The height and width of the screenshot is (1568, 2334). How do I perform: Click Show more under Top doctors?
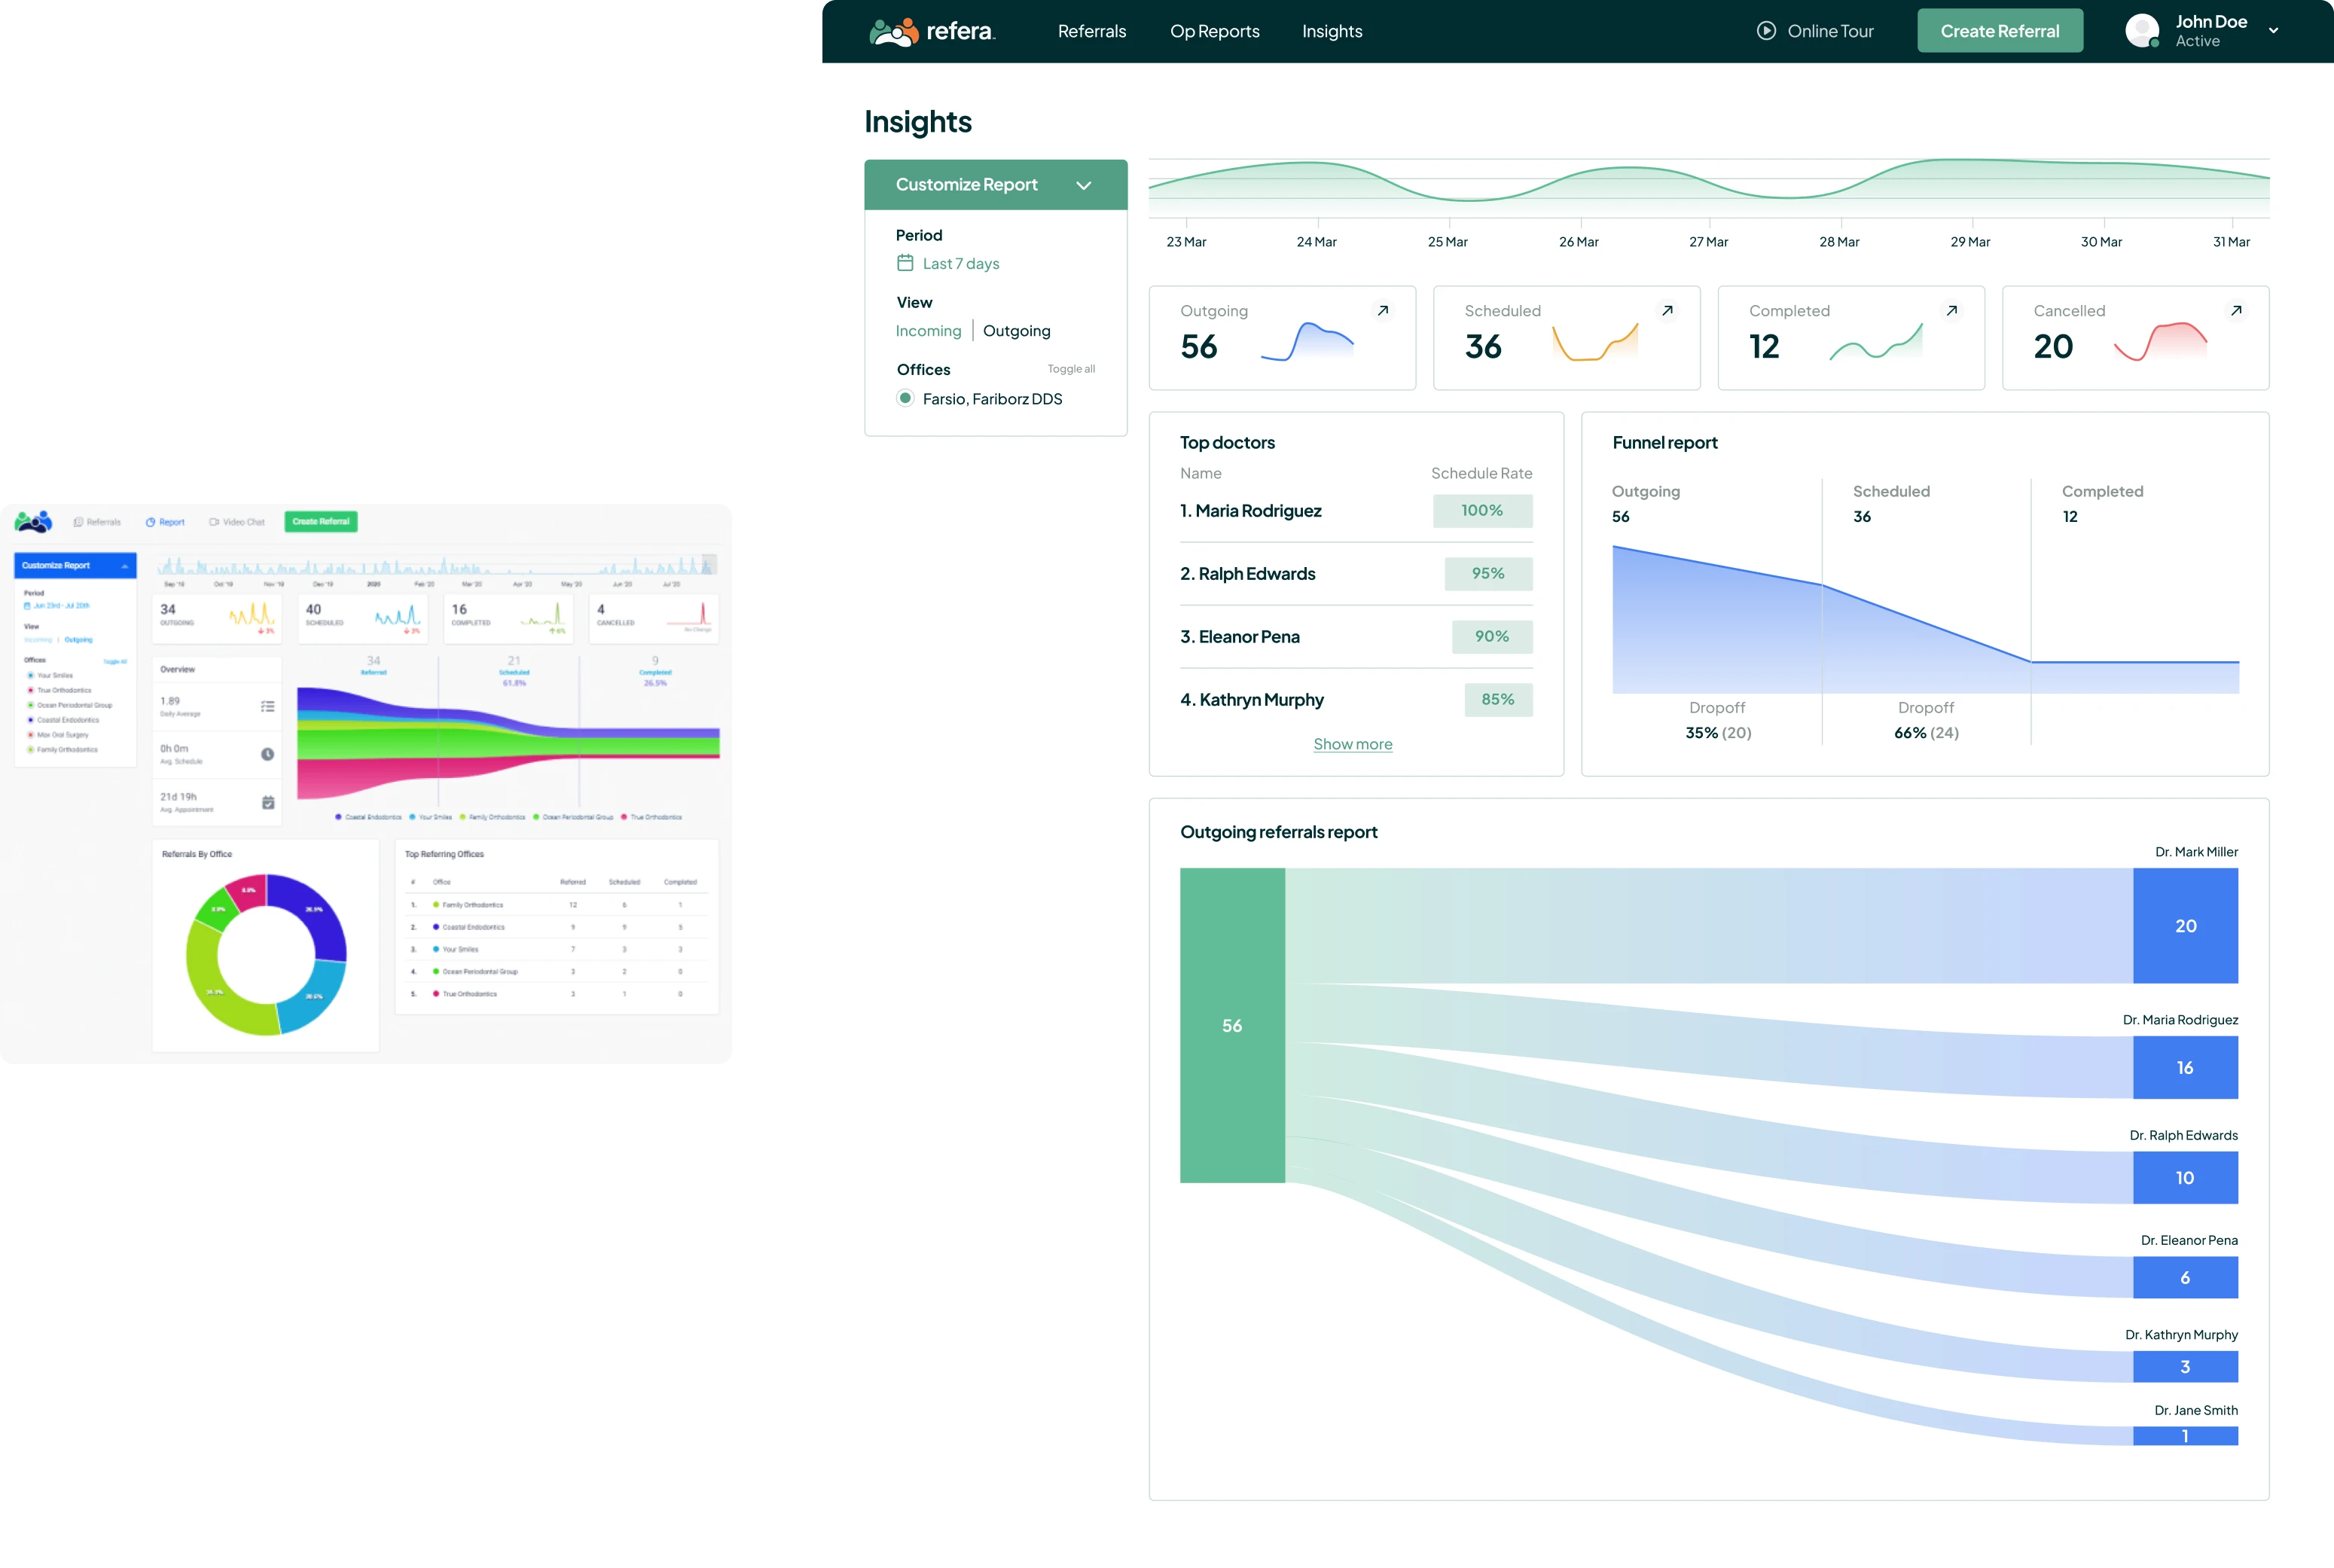[1353, 744]
